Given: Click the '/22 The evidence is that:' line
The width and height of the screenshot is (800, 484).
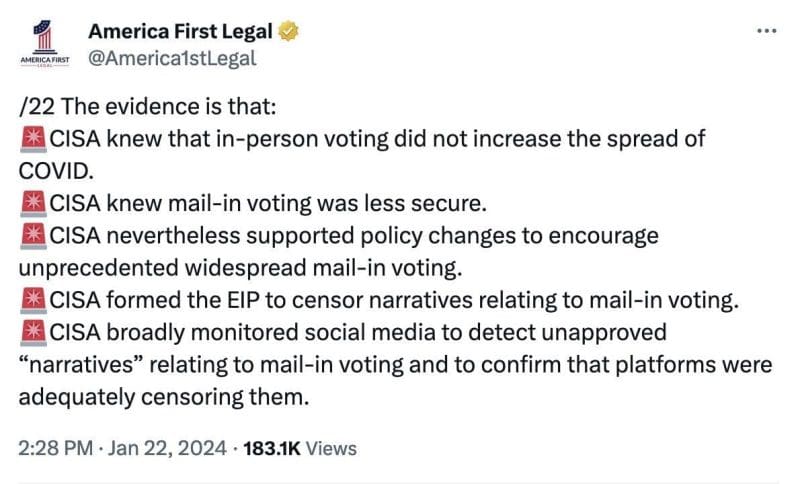Looking at the screenshot, I should (x=128, y=107).
